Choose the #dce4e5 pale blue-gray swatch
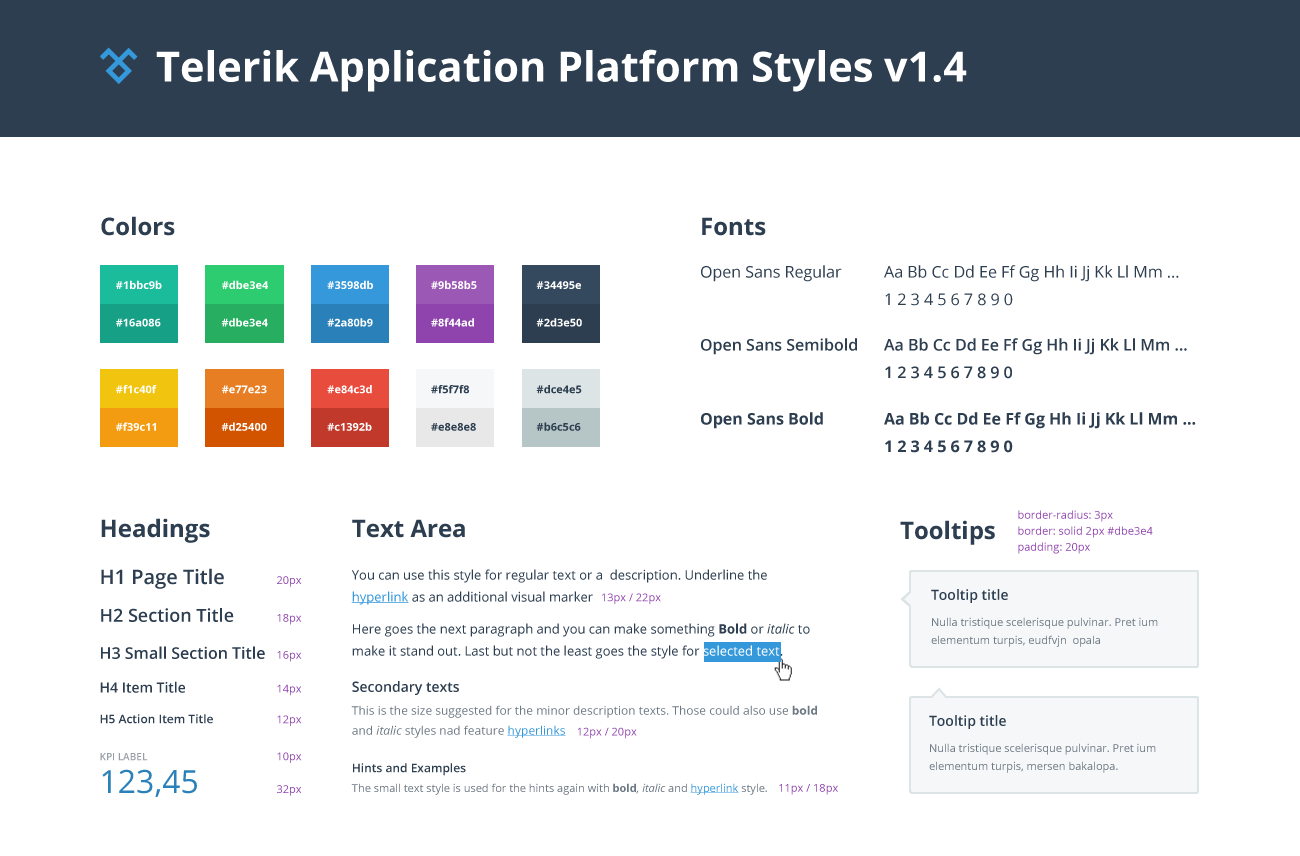 tap(561, 389)
